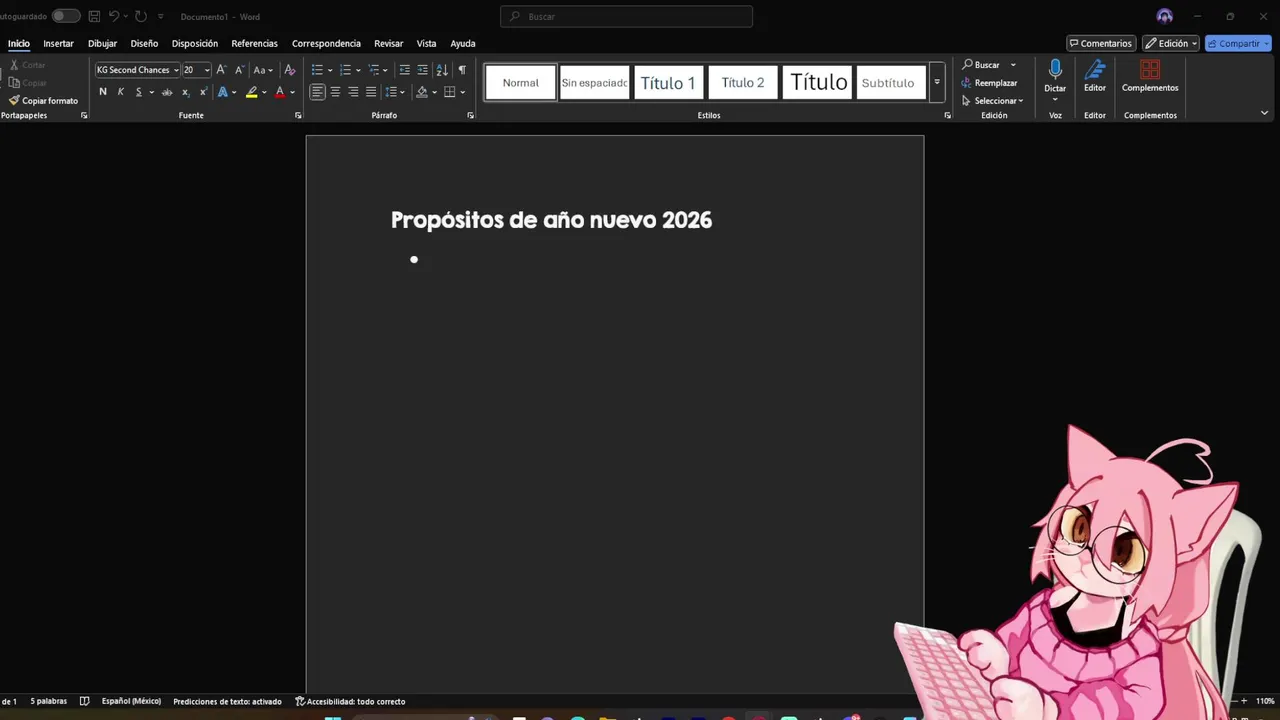Click the Increase font size icon
This screenshot has width=1280, height=720.
[221, 70]
